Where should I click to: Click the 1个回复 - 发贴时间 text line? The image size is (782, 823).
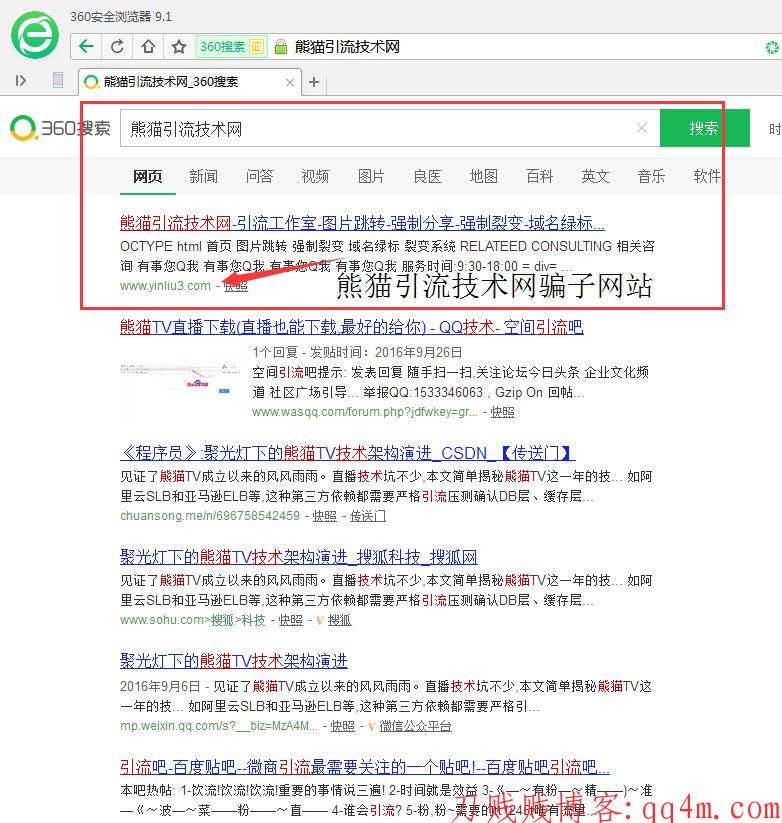tap(357, 352)
